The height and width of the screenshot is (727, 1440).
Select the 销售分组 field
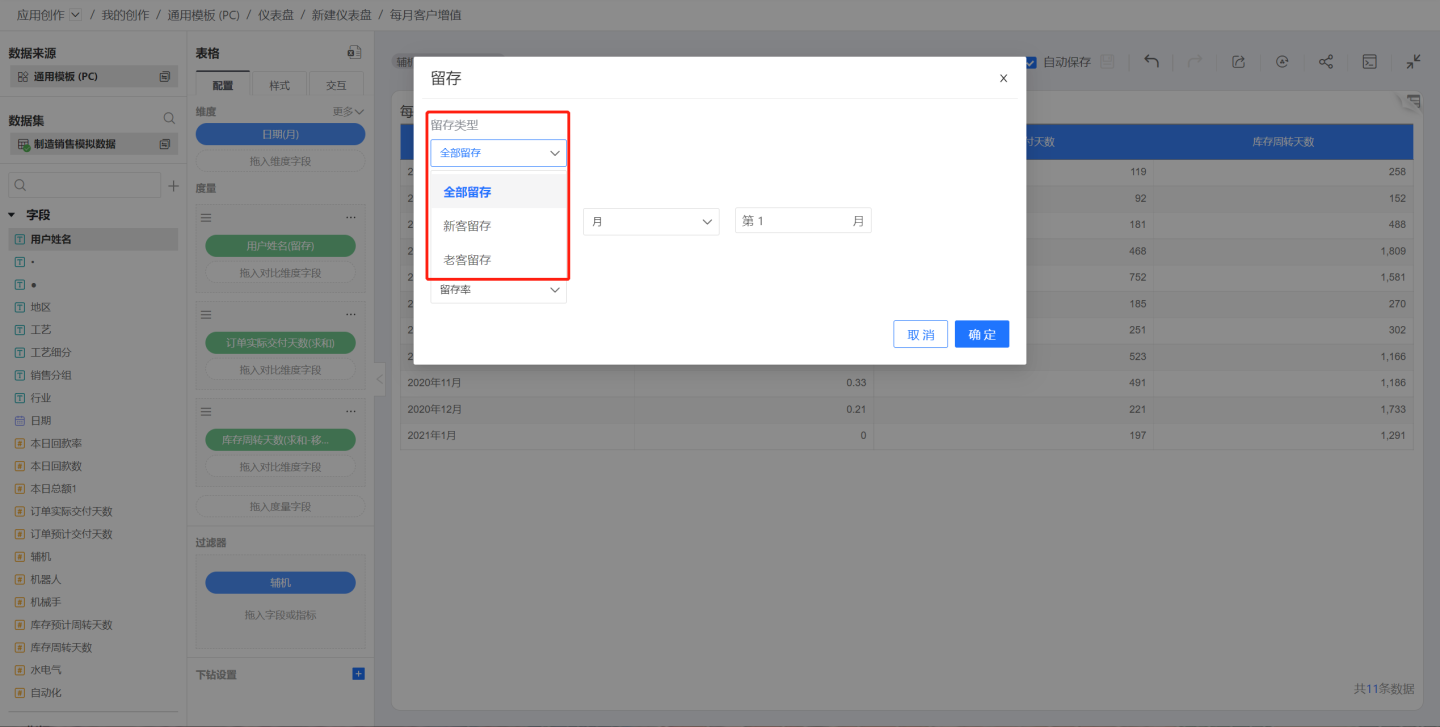pyautogui.click(x=93, y=375)
